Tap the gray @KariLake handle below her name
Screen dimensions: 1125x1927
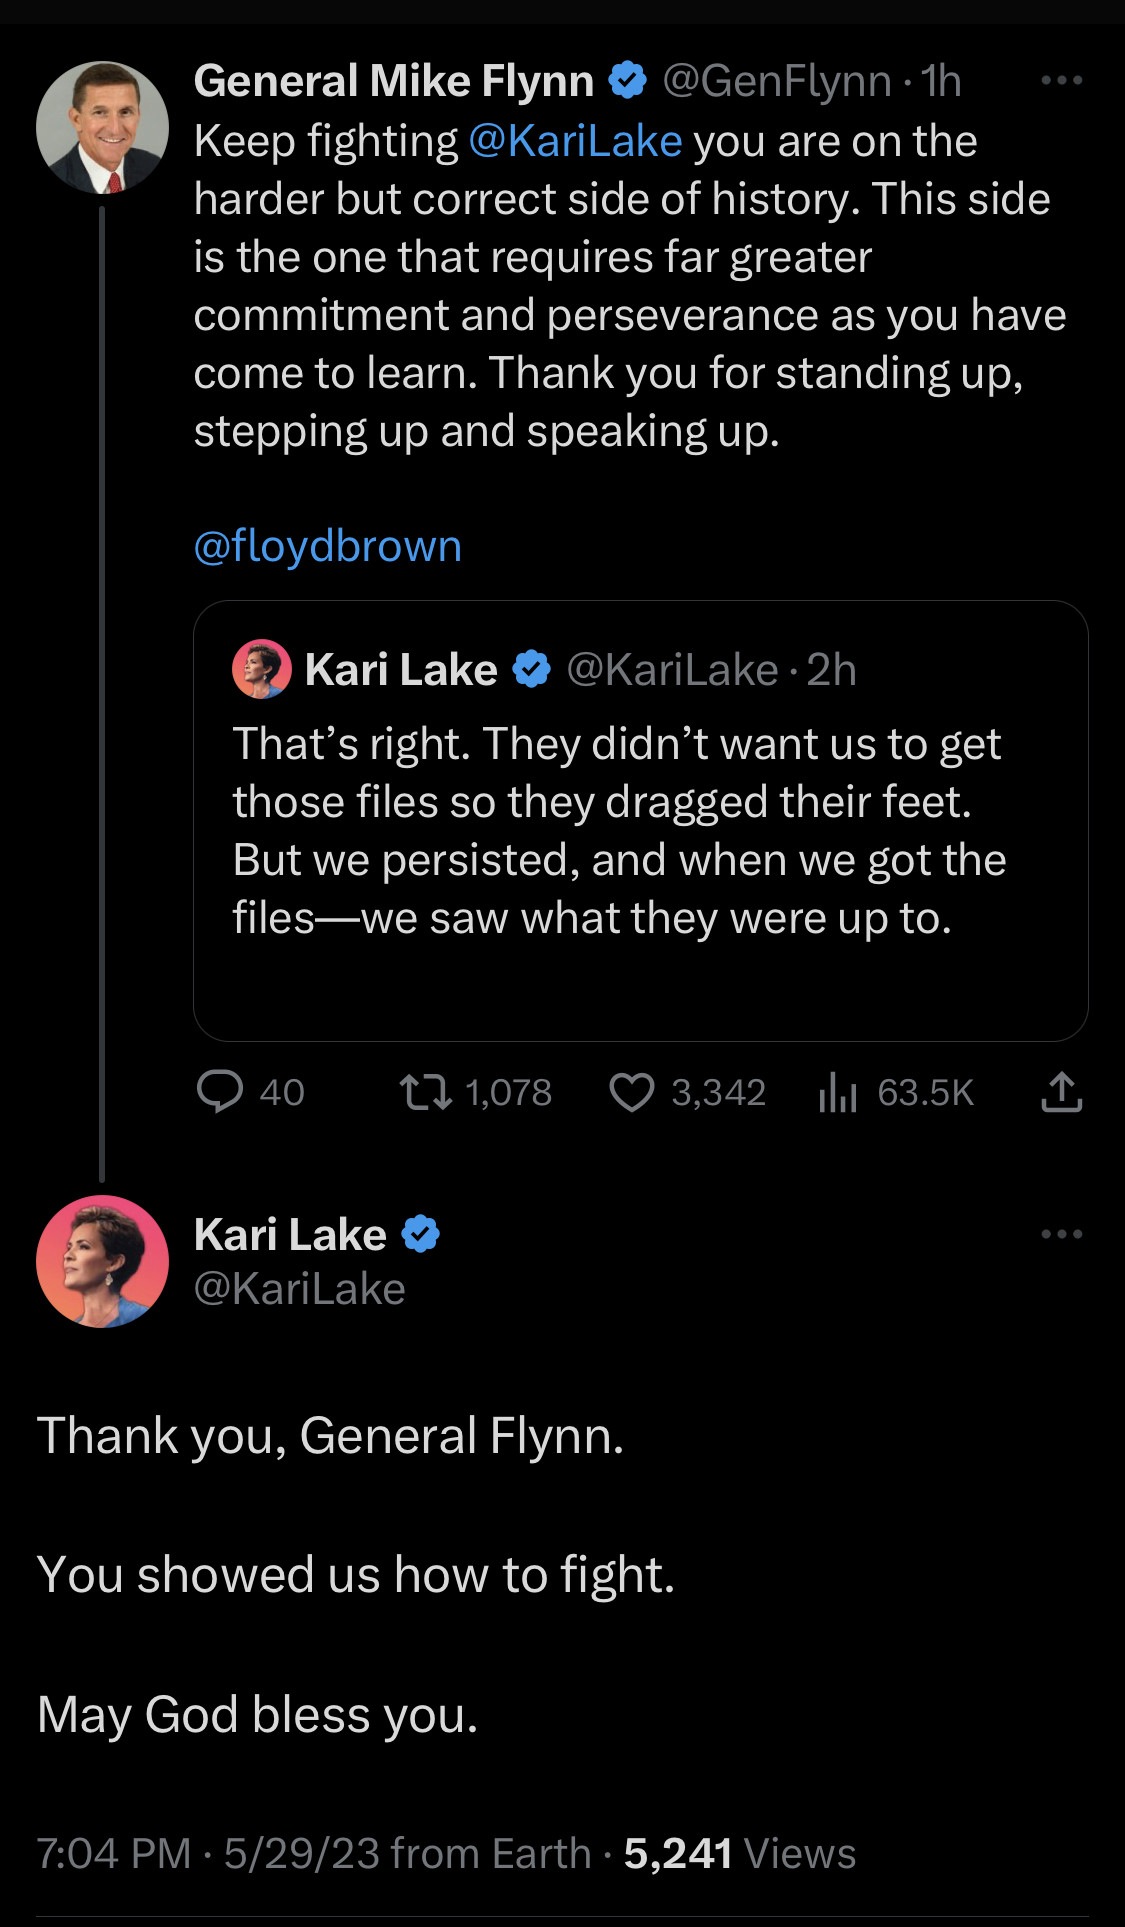click(x=299, y=1288)
